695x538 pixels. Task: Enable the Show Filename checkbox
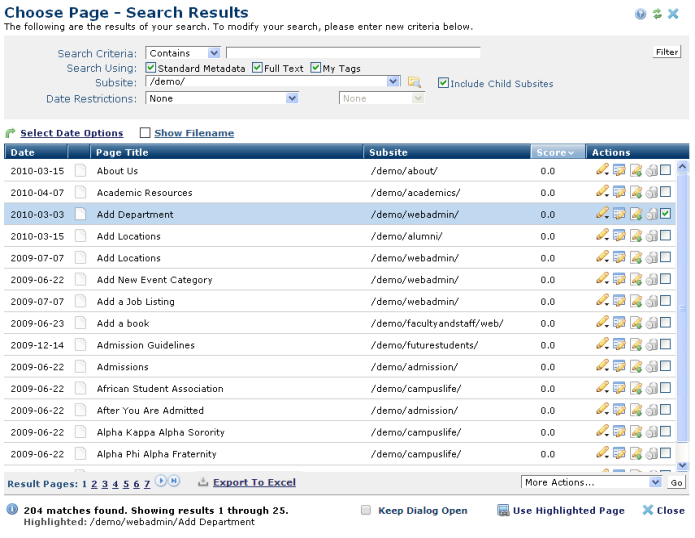(145, 133)
